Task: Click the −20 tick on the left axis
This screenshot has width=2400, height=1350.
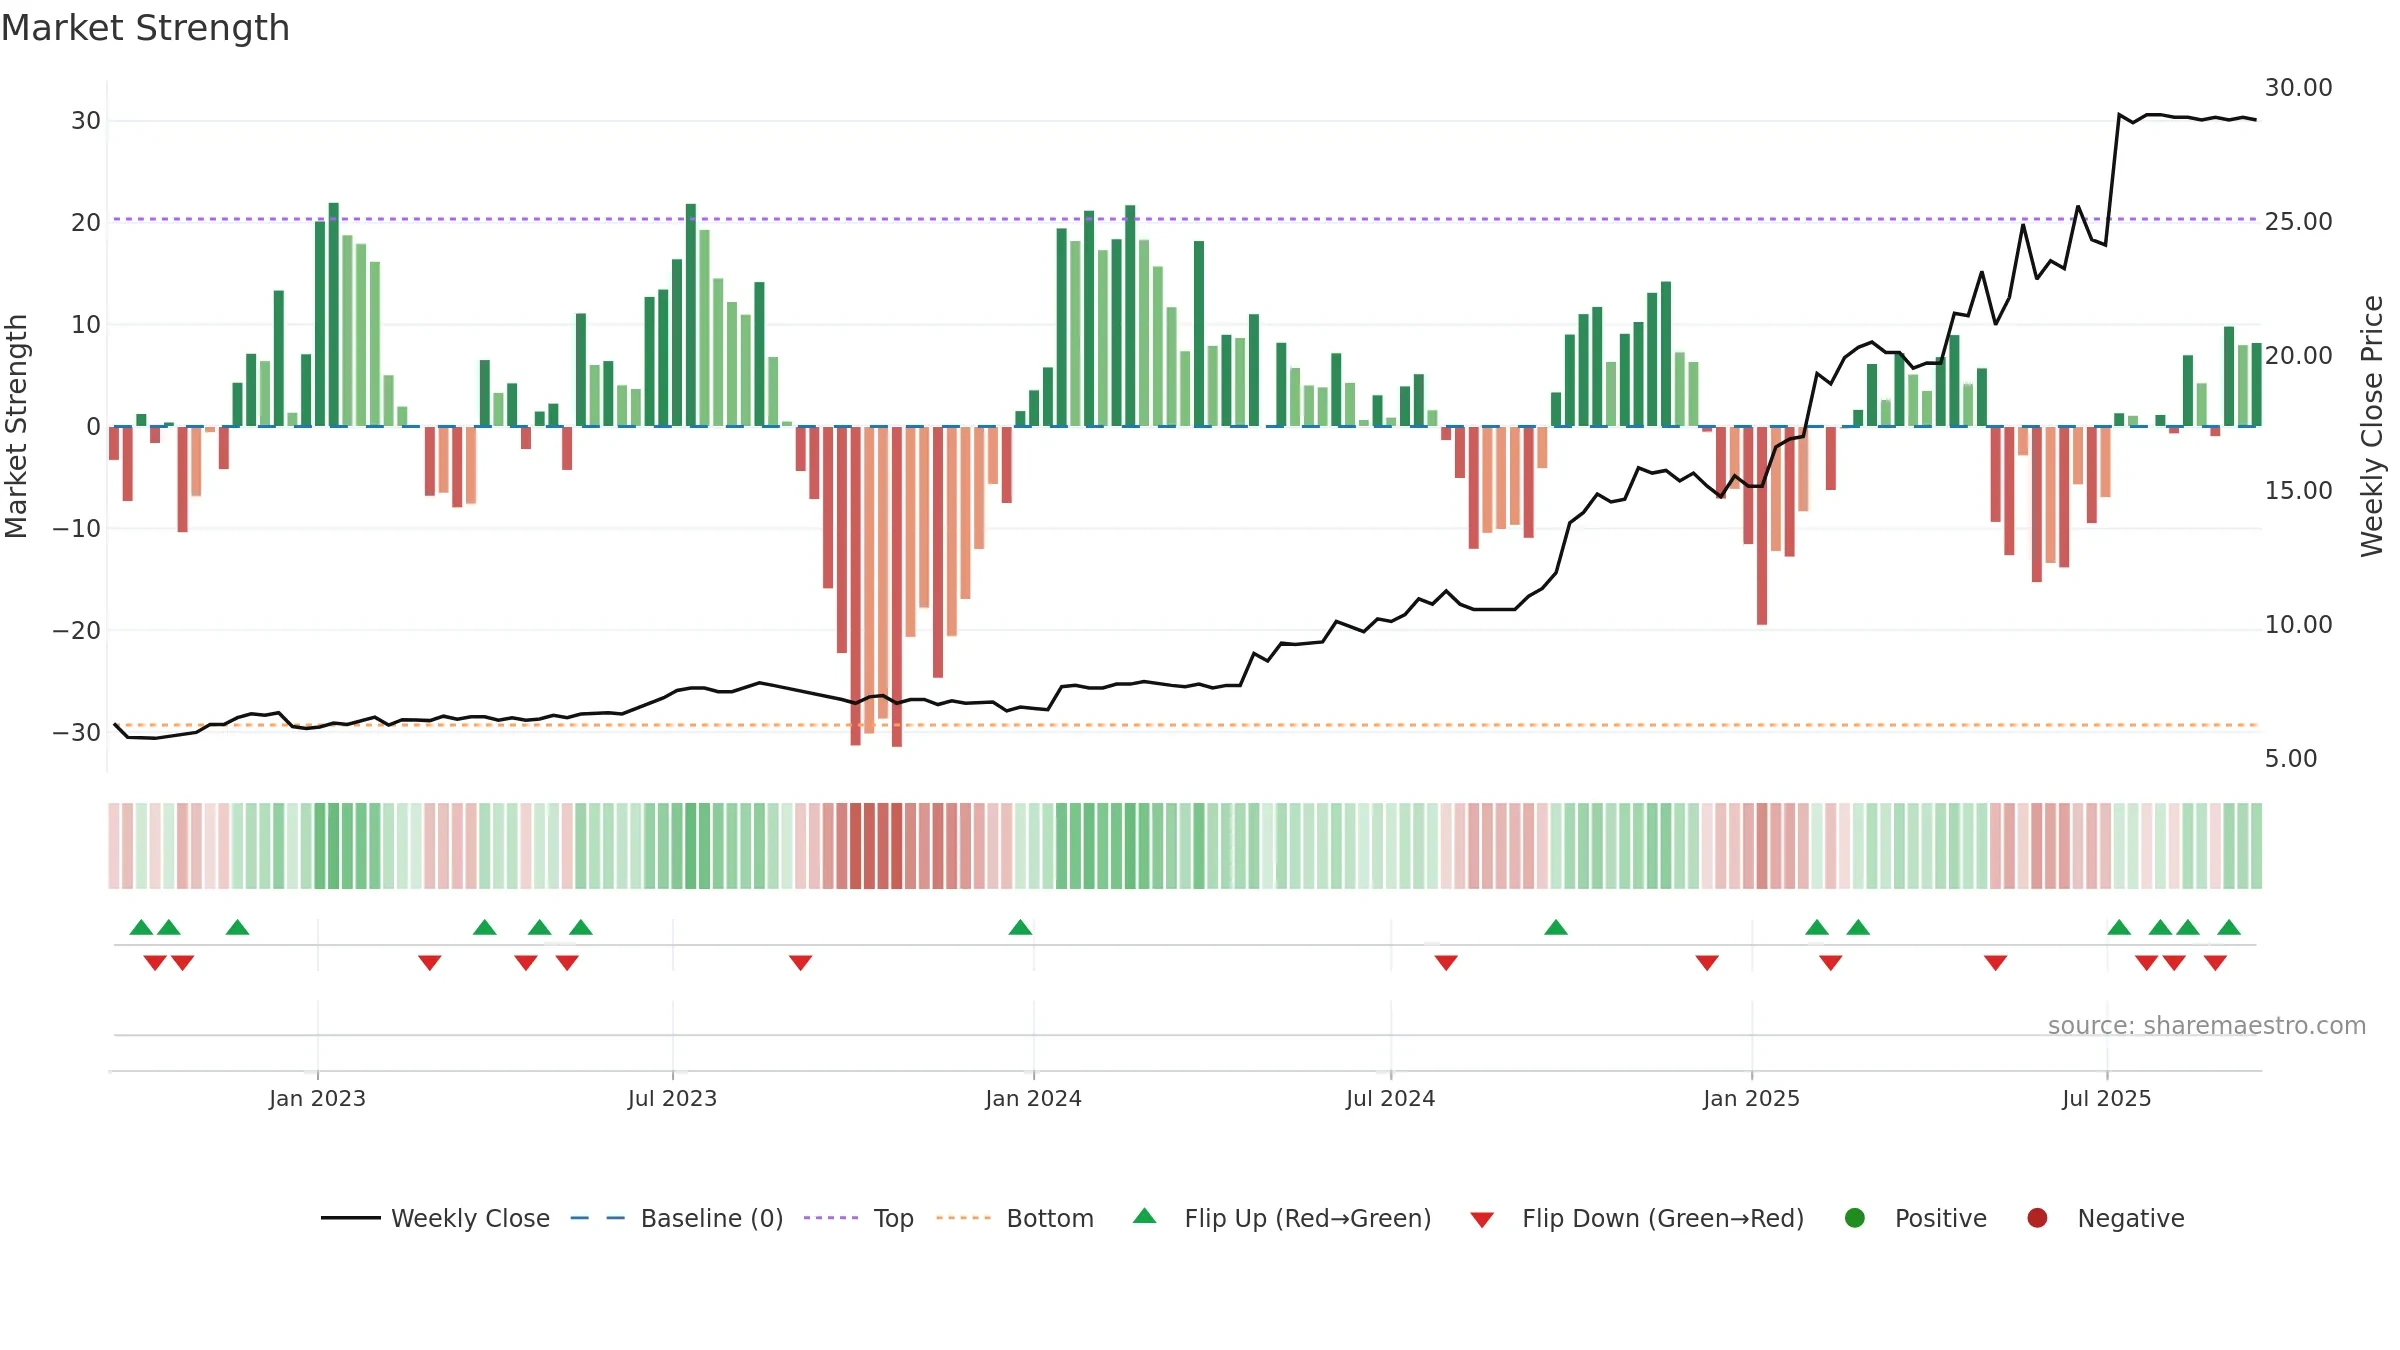Action: pyautogui.click(x=77, y=631)
